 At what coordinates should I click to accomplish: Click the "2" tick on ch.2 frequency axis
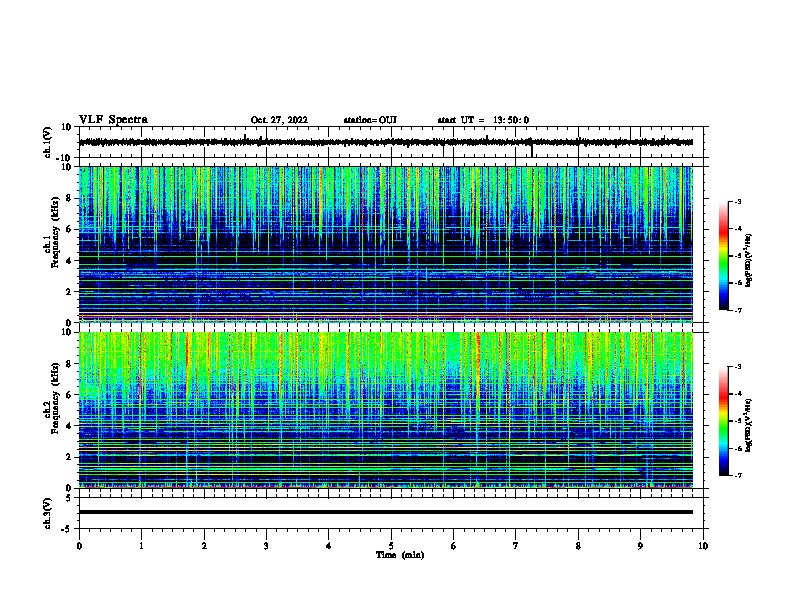pyautogui.click(x=69, y=457)
